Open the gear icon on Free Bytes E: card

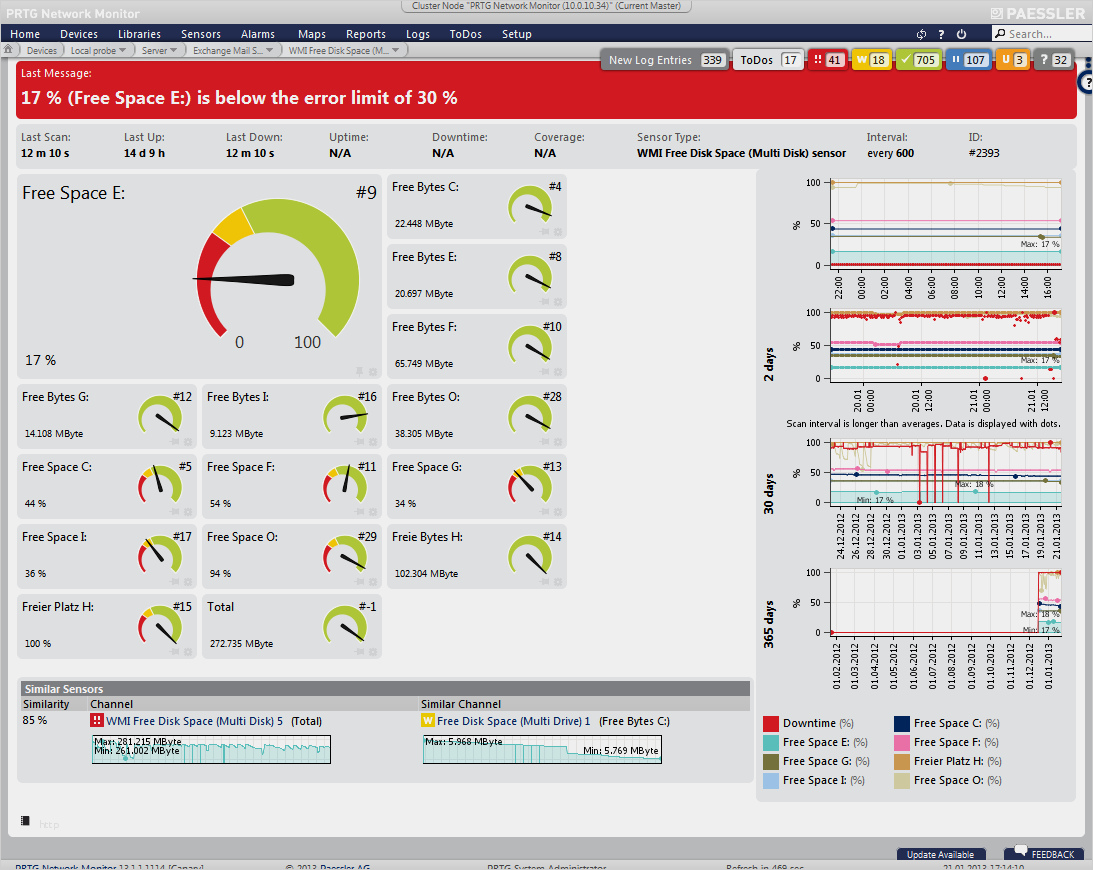558,302
